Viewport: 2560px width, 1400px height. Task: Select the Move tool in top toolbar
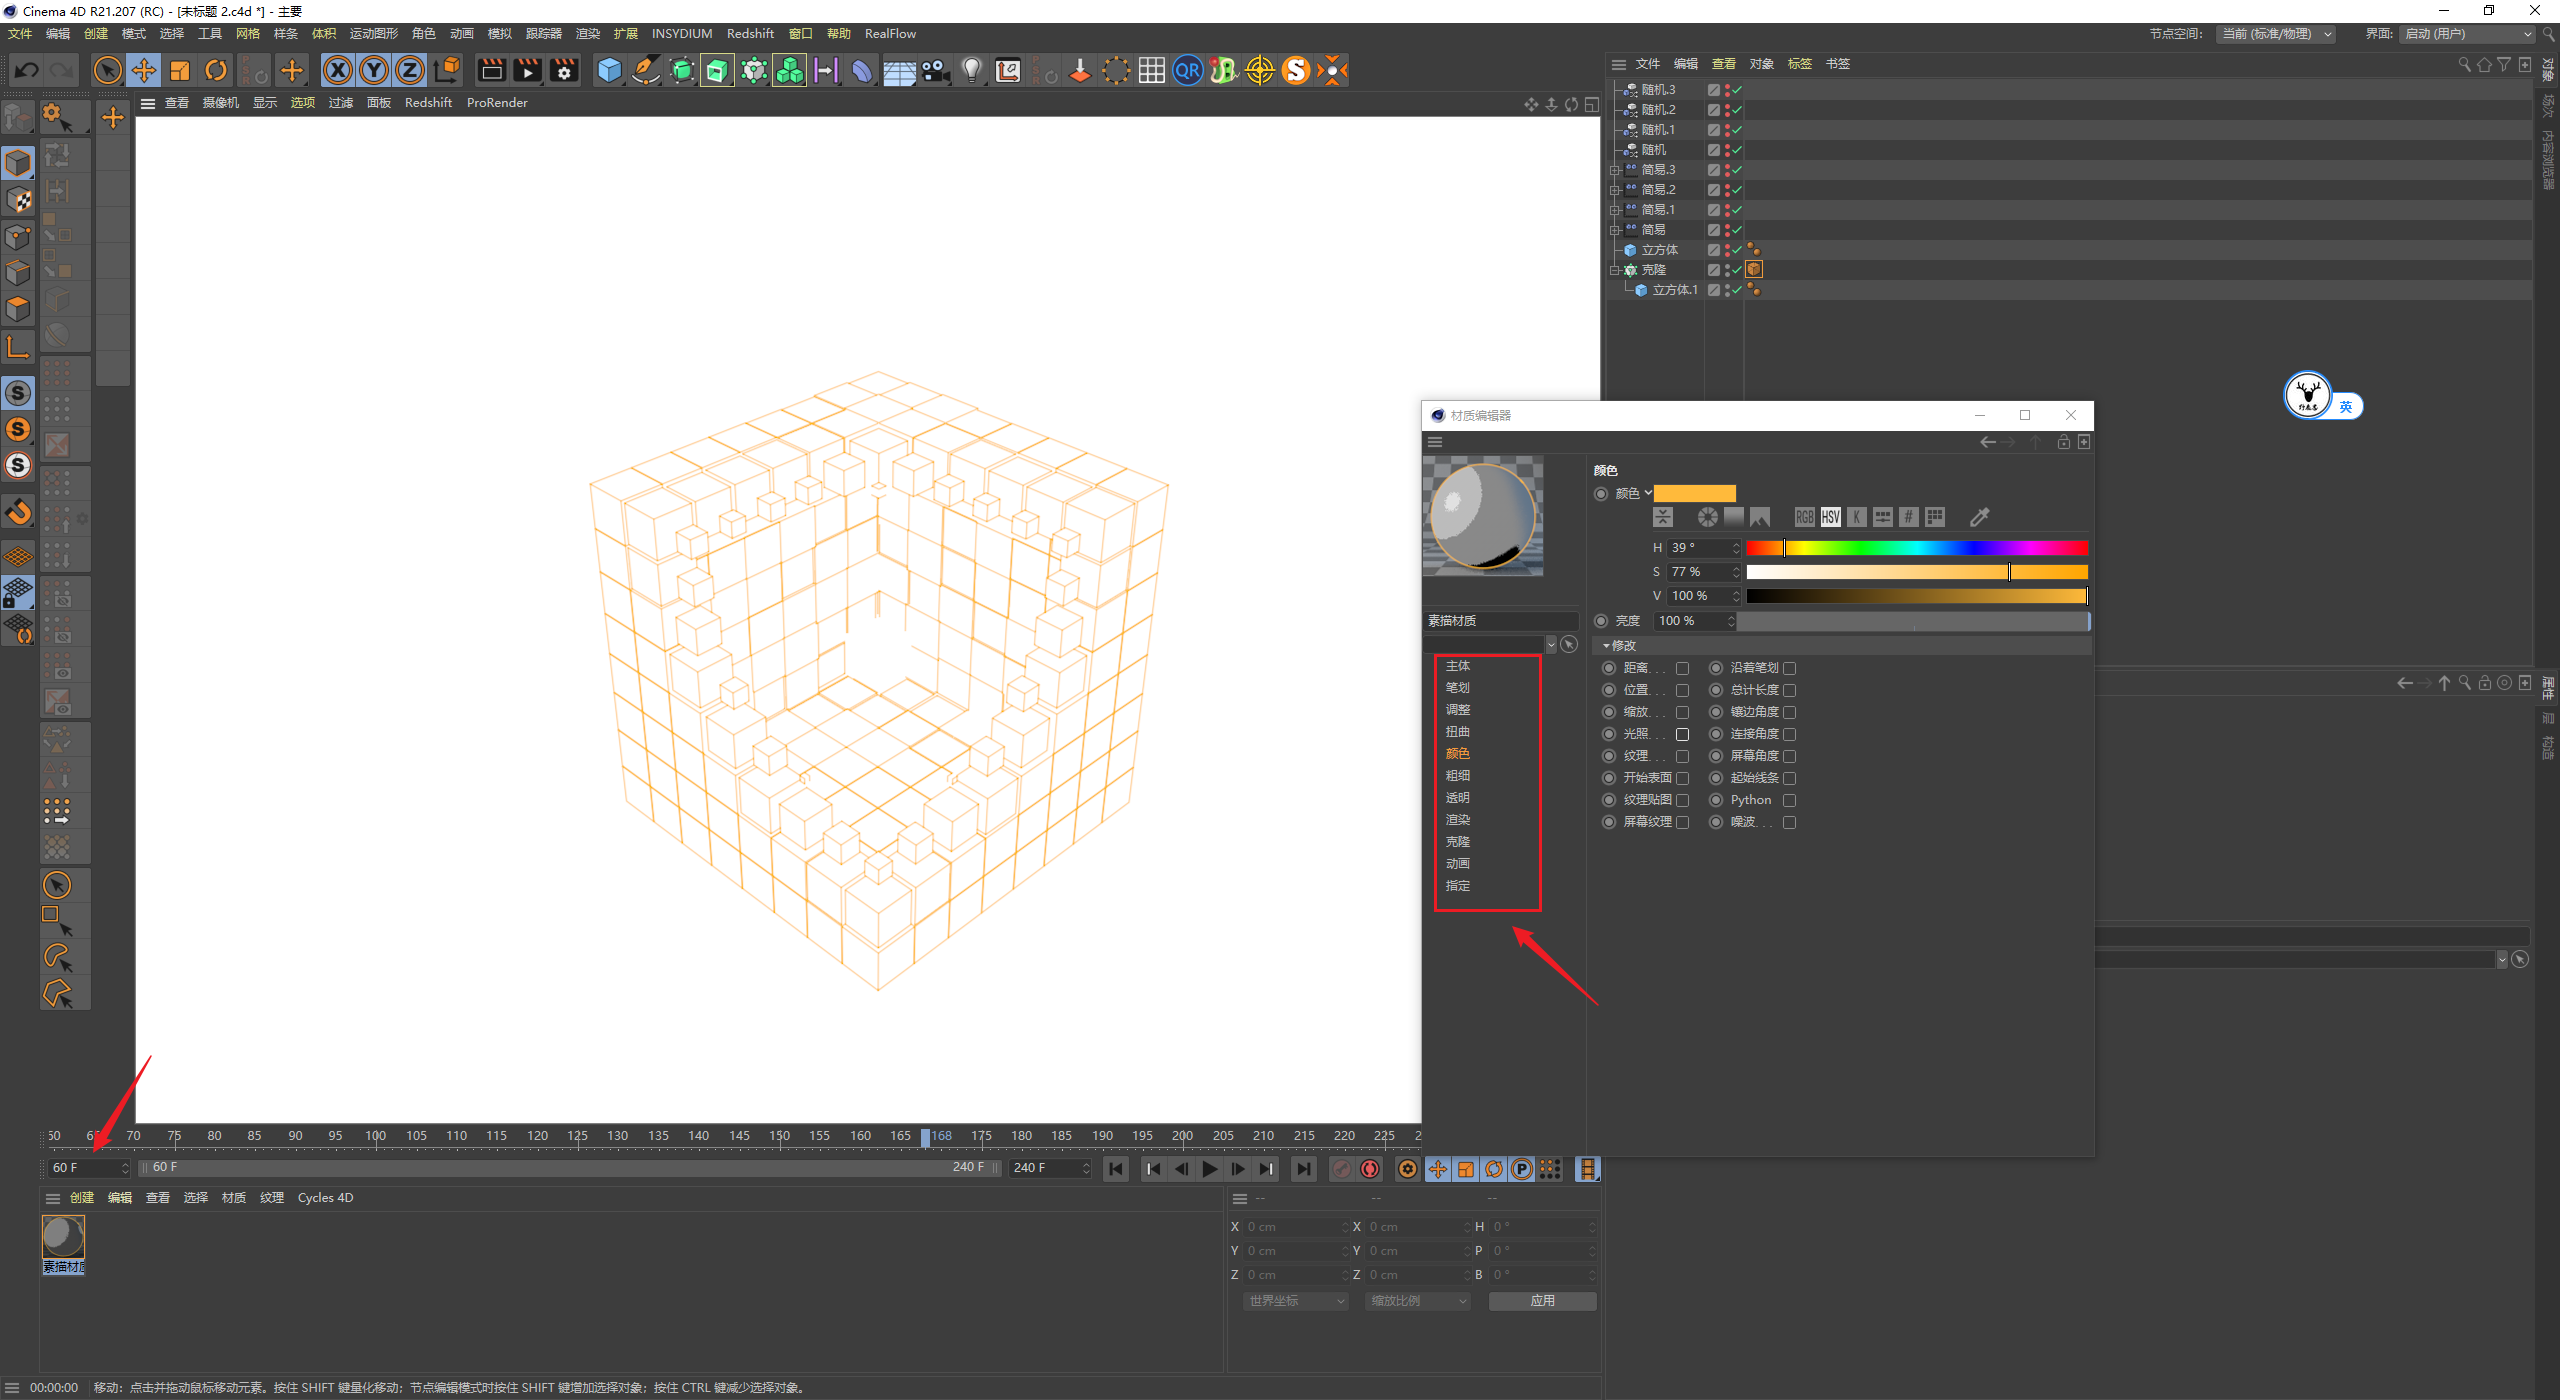[144, 70]
